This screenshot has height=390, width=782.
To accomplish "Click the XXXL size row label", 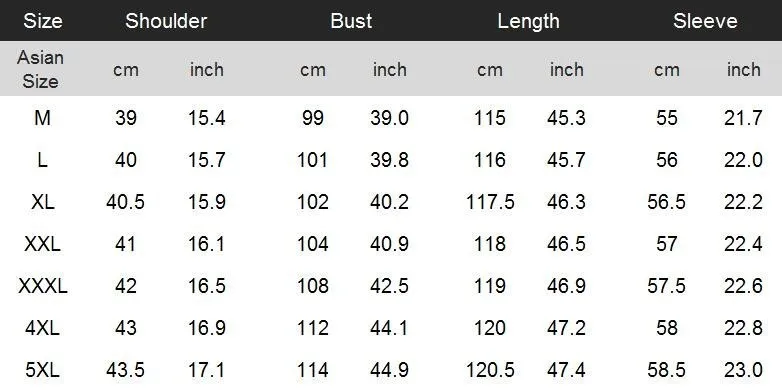I will click(42, 286).
